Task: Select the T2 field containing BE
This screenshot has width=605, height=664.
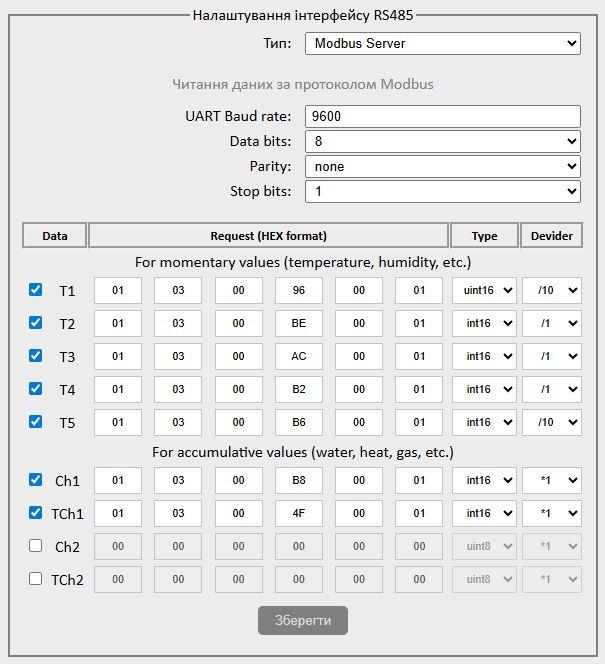Action: [299, 324]
